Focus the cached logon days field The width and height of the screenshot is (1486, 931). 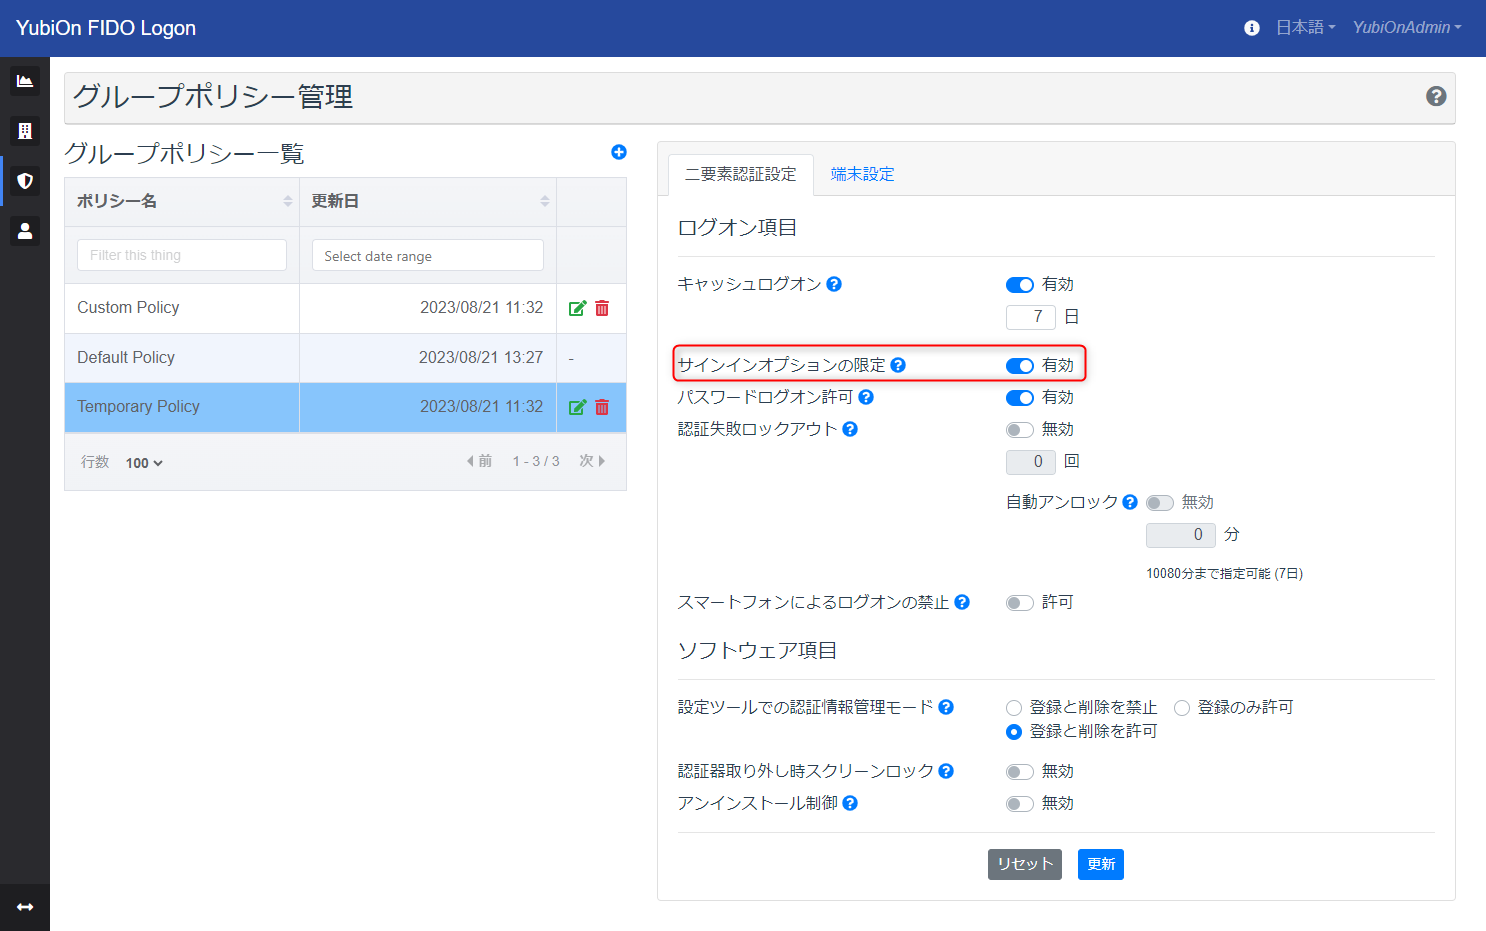[1031, 317]
